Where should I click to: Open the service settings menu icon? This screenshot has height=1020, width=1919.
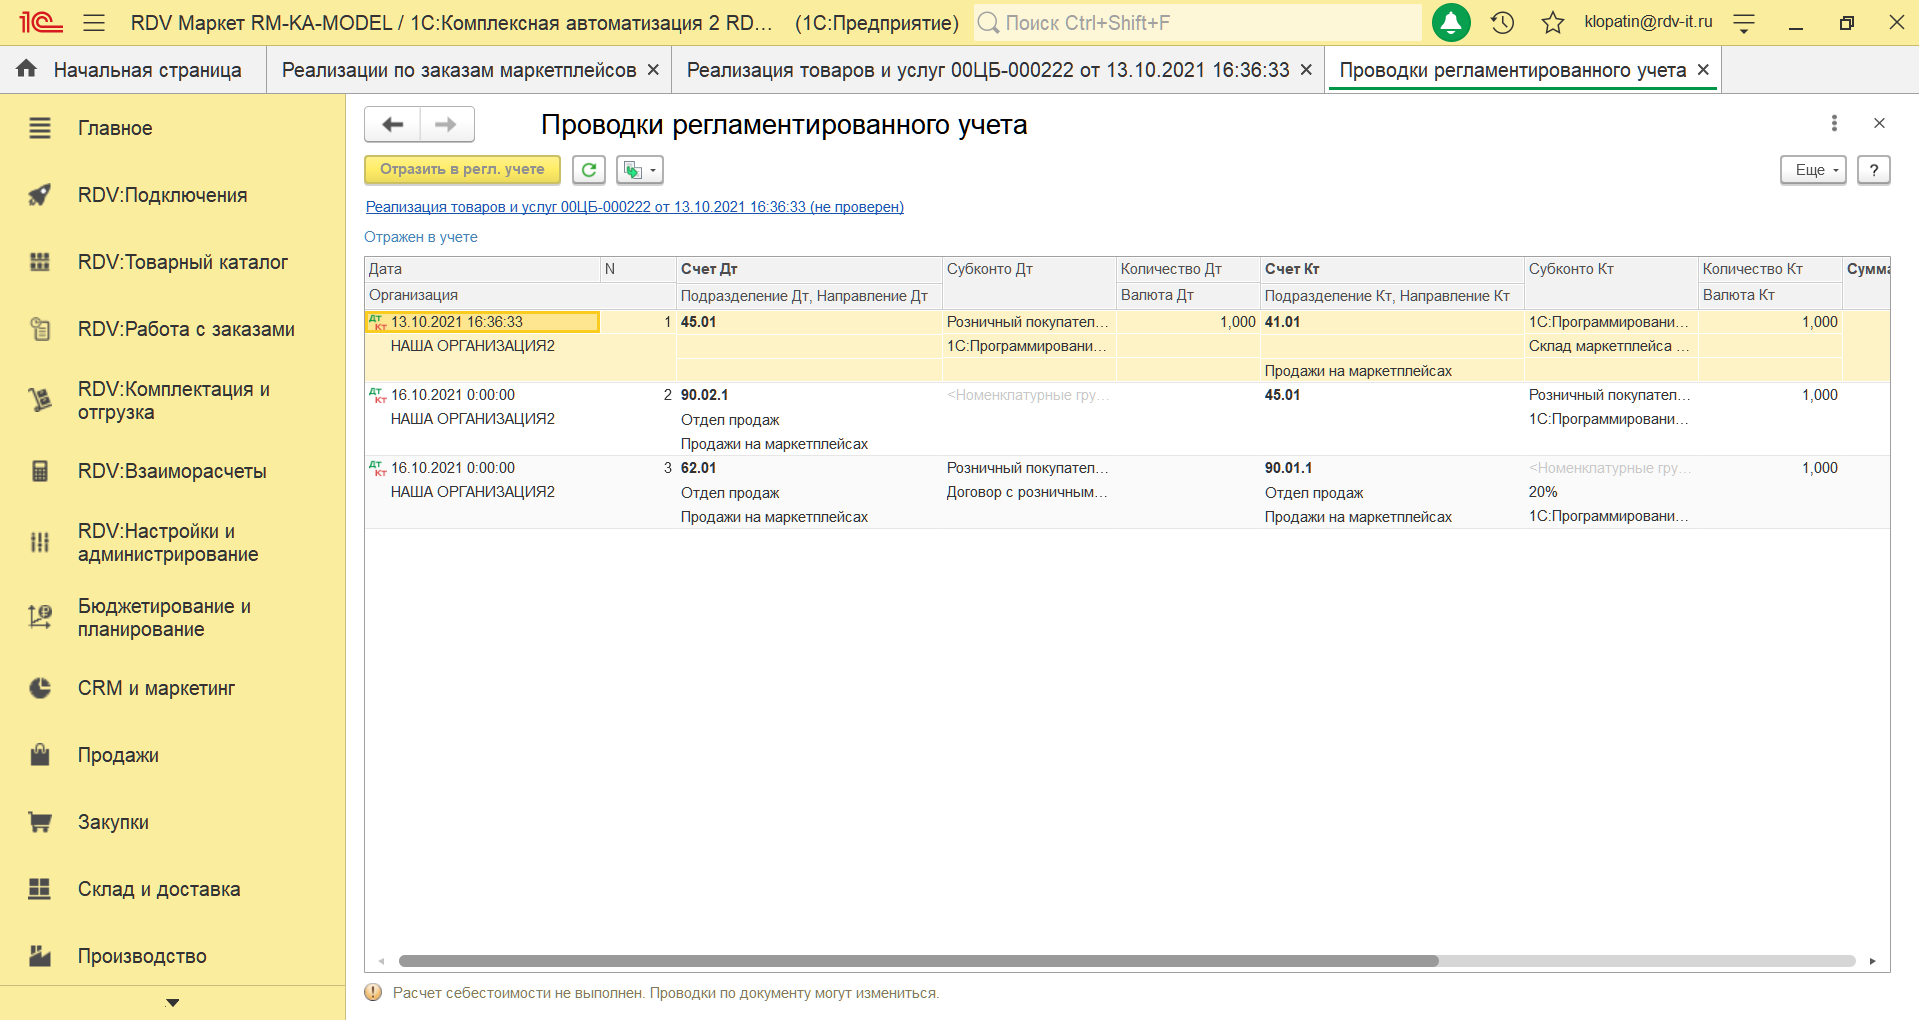(x=1744, y=23)
